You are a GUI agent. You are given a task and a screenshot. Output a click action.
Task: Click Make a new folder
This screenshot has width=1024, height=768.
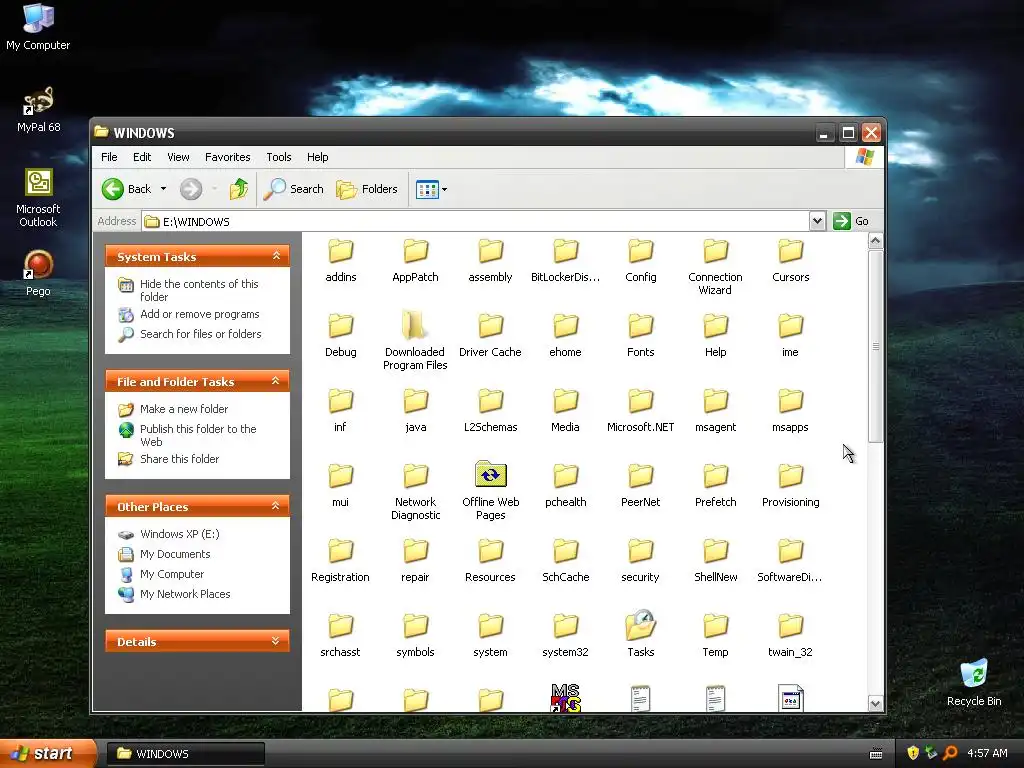(x=184, y=409)
